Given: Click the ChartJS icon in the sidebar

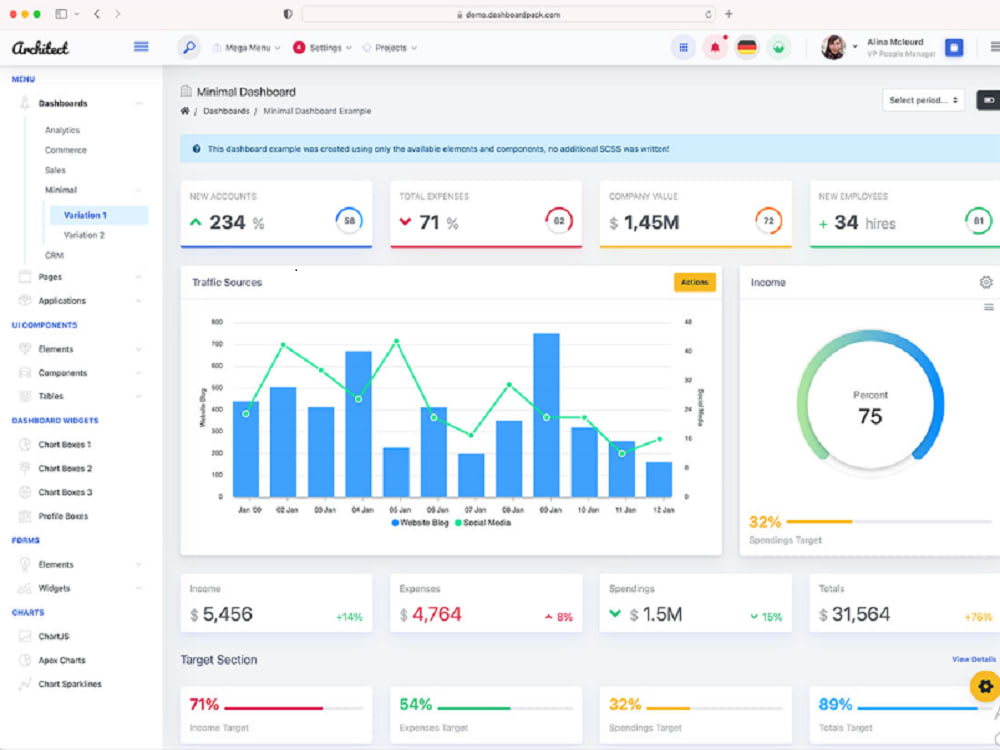Looking at the screenshot, I should [x=25, y=636].
